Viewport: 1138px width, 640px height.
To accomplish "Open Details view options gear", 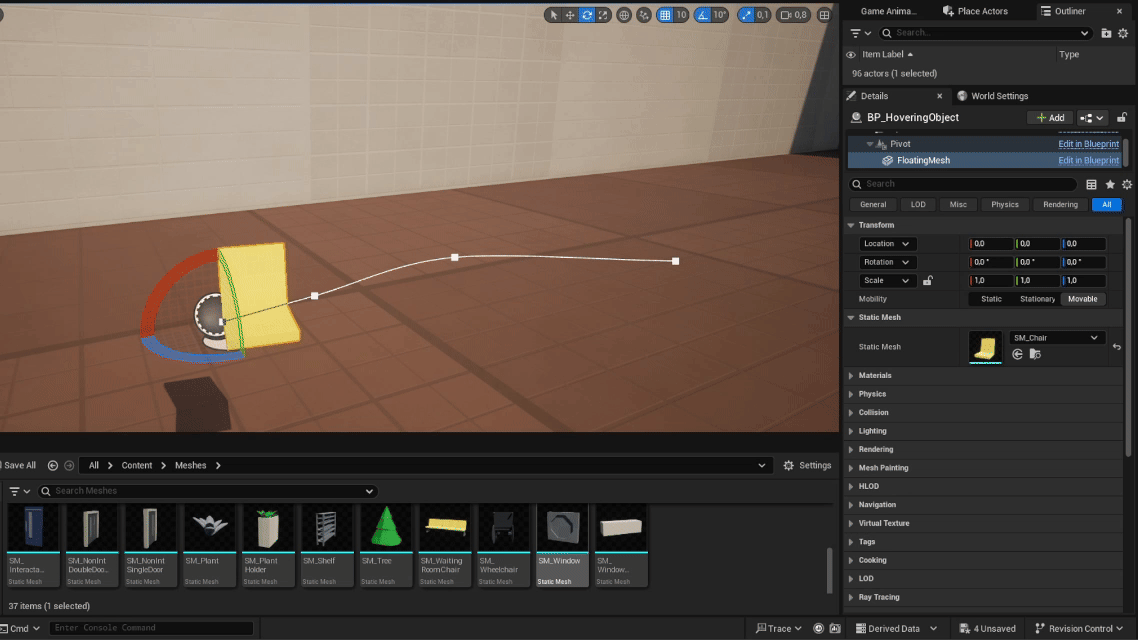I will (1126, 184).
